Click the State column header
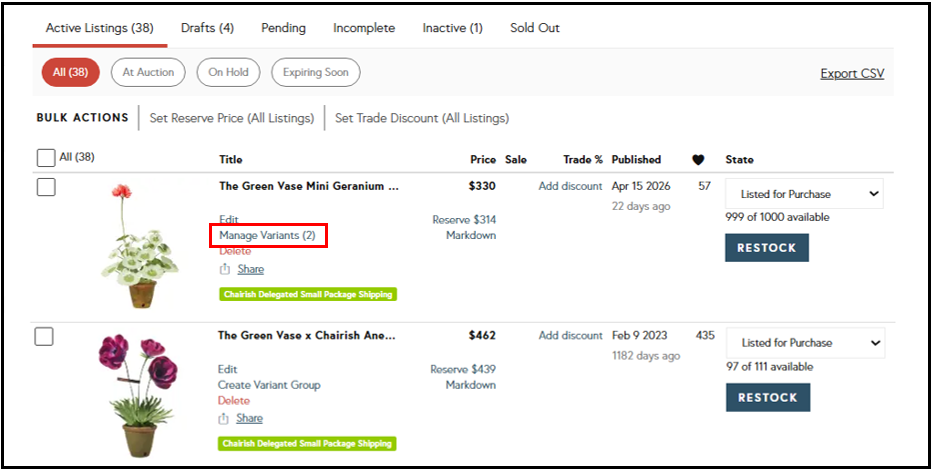This screenshot has width=932, height=469. [x=739, y=160]
